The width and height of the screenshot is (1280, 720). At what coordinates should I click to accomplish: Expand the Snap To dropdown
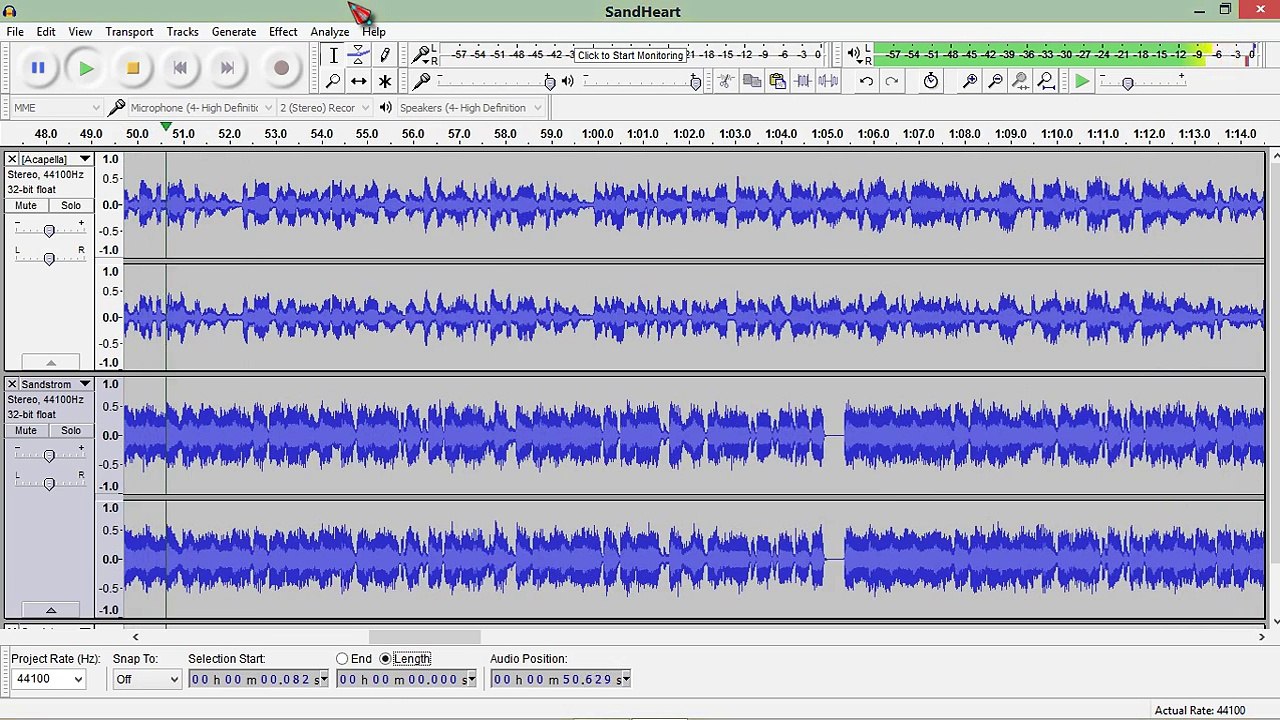click(x=146, y=679)
